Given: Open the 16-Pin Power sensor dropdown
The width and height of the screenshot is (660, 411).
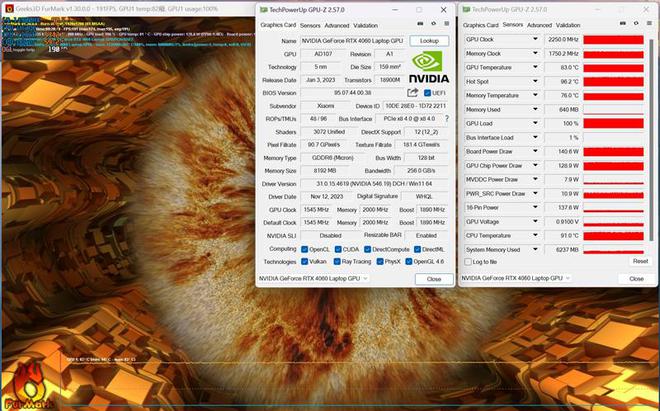Looking at the screenshot, I should [x=535, y=208].
